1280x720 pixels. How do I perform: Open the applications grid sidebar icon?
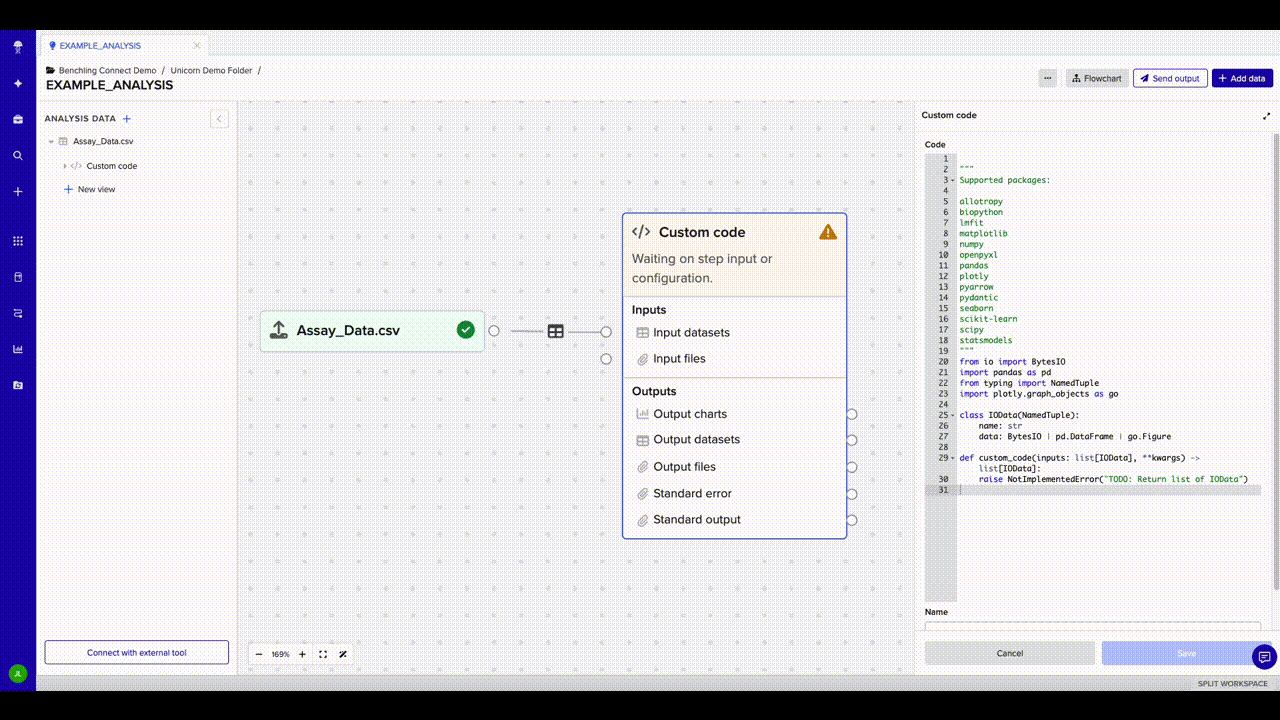tap(18, 241)
